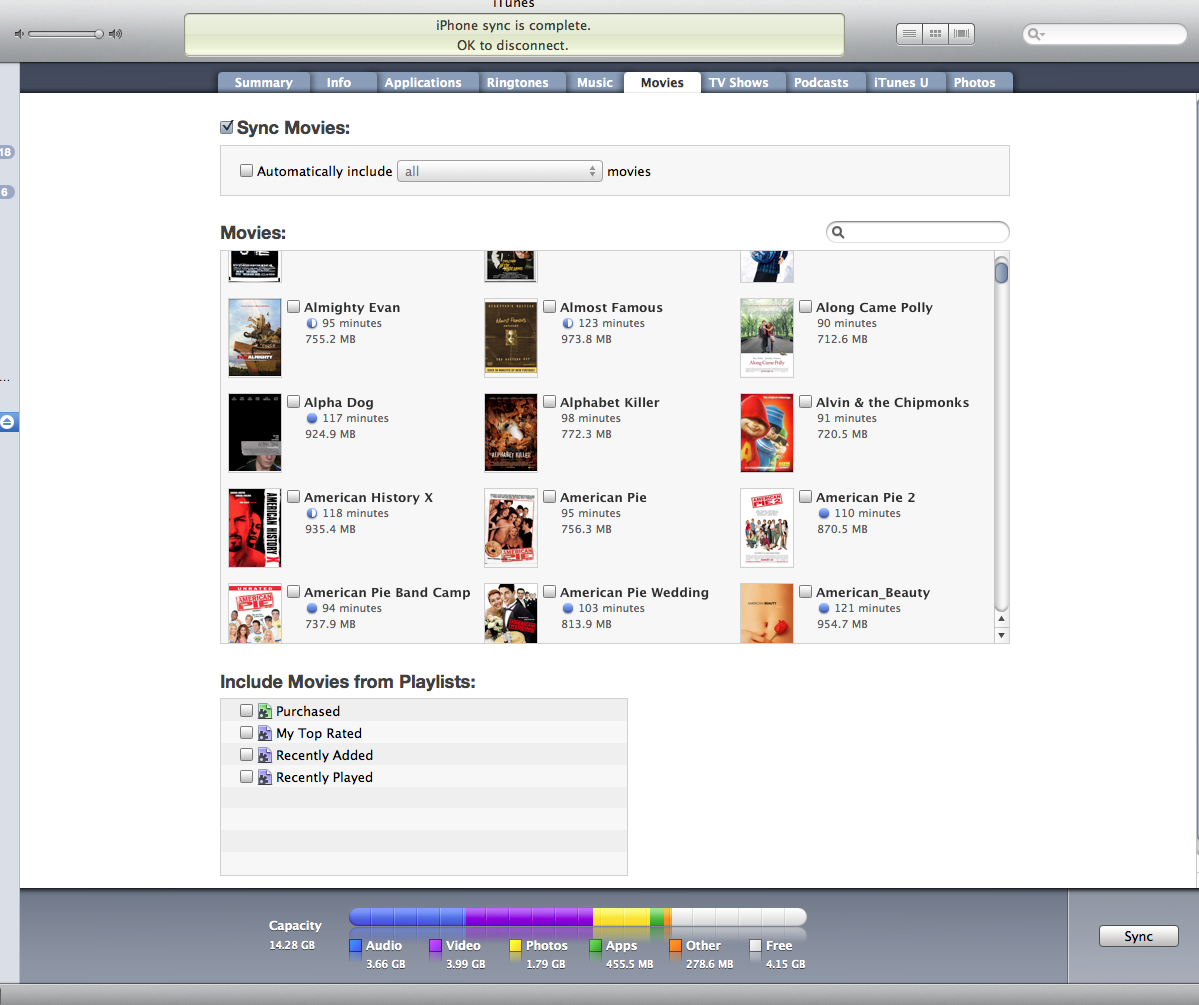
Task: Click the Recently Played playlist icon
Action: pyautogui.click(x=265, y=778)
